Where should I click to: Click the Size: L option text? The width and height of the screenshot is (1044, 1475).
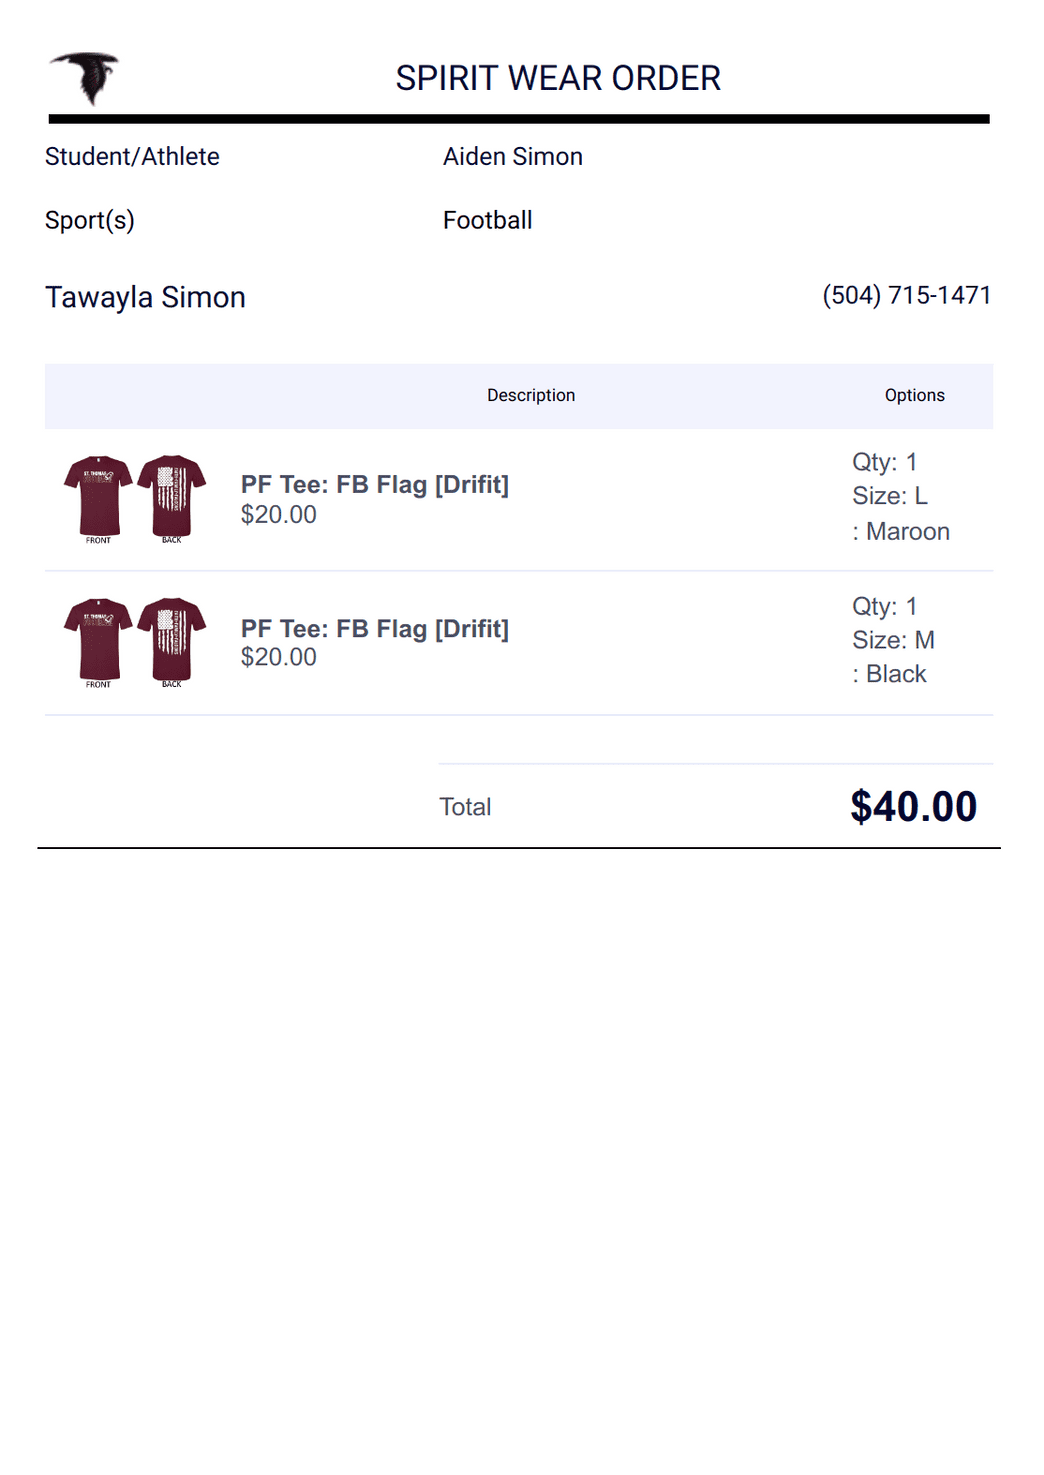890,496
